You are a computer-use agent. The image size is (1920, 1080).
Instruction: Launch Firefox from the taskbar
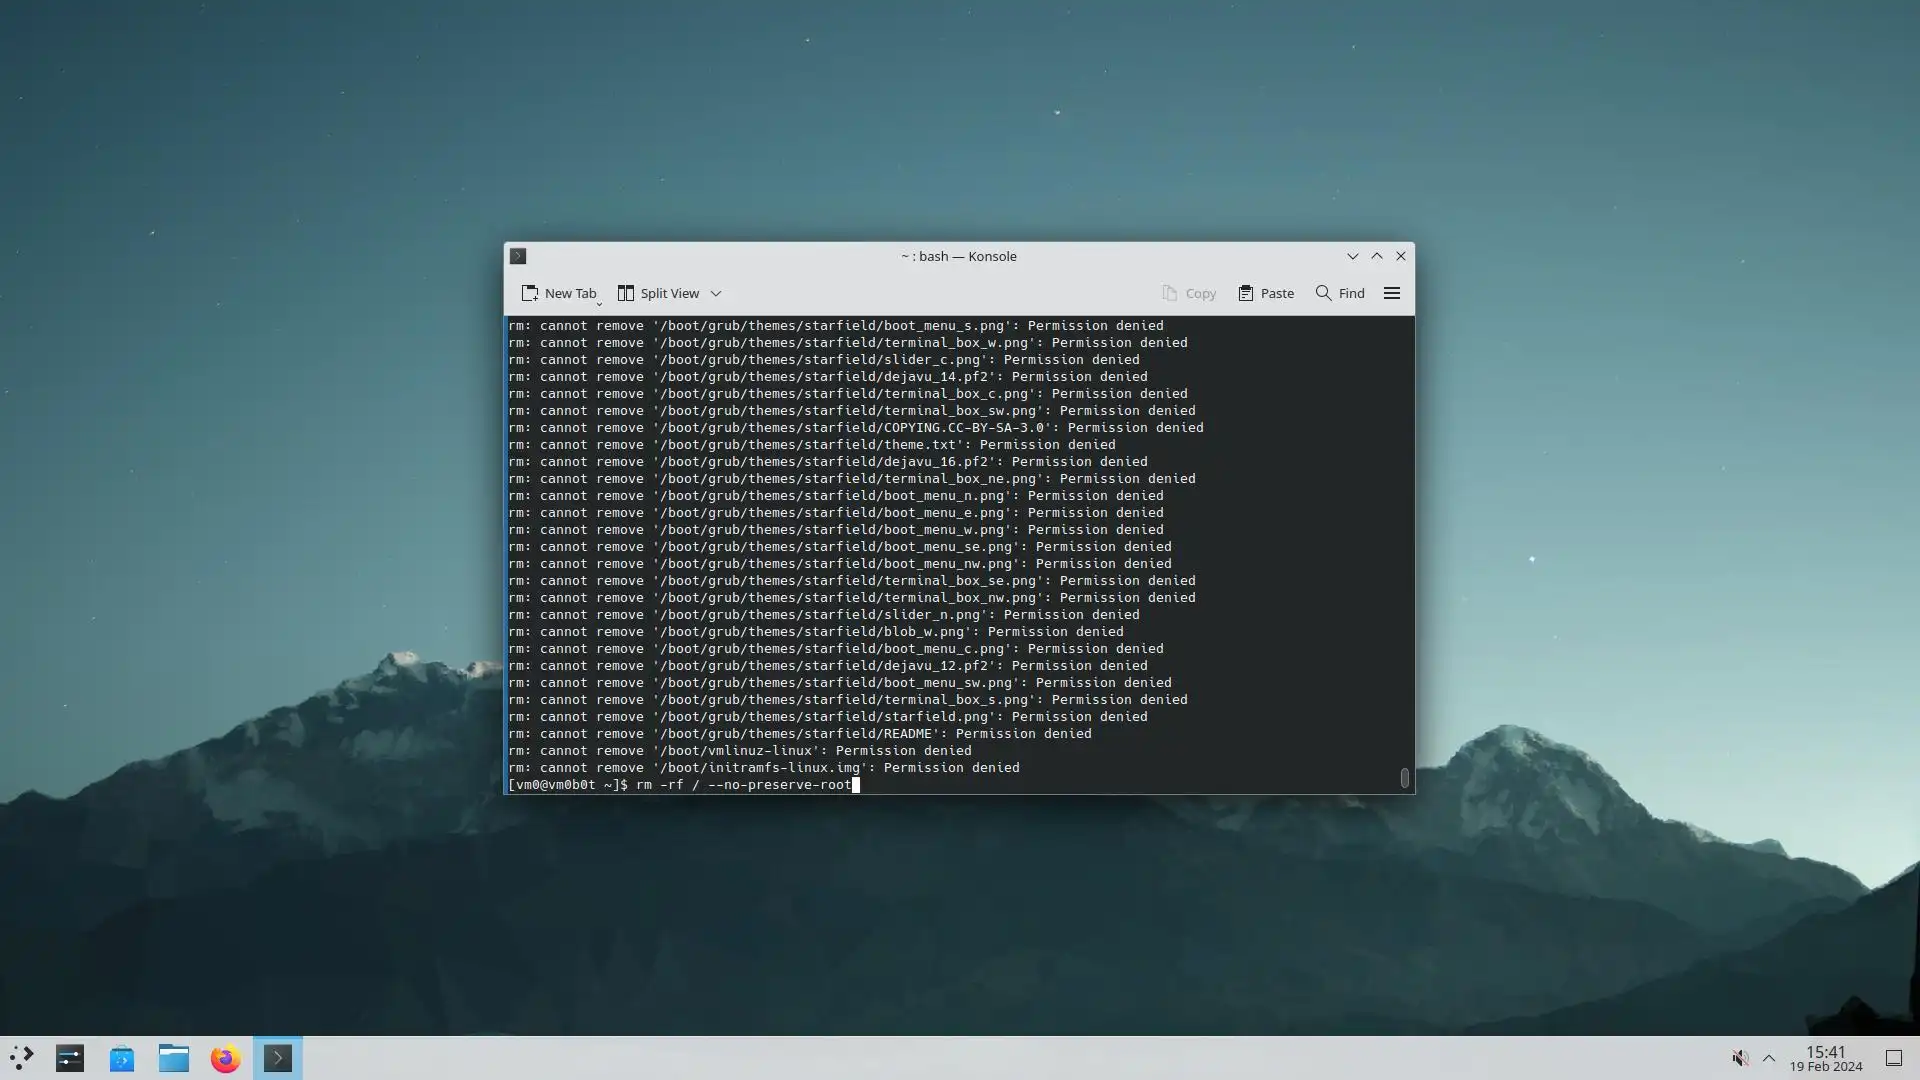point(226,1058)
